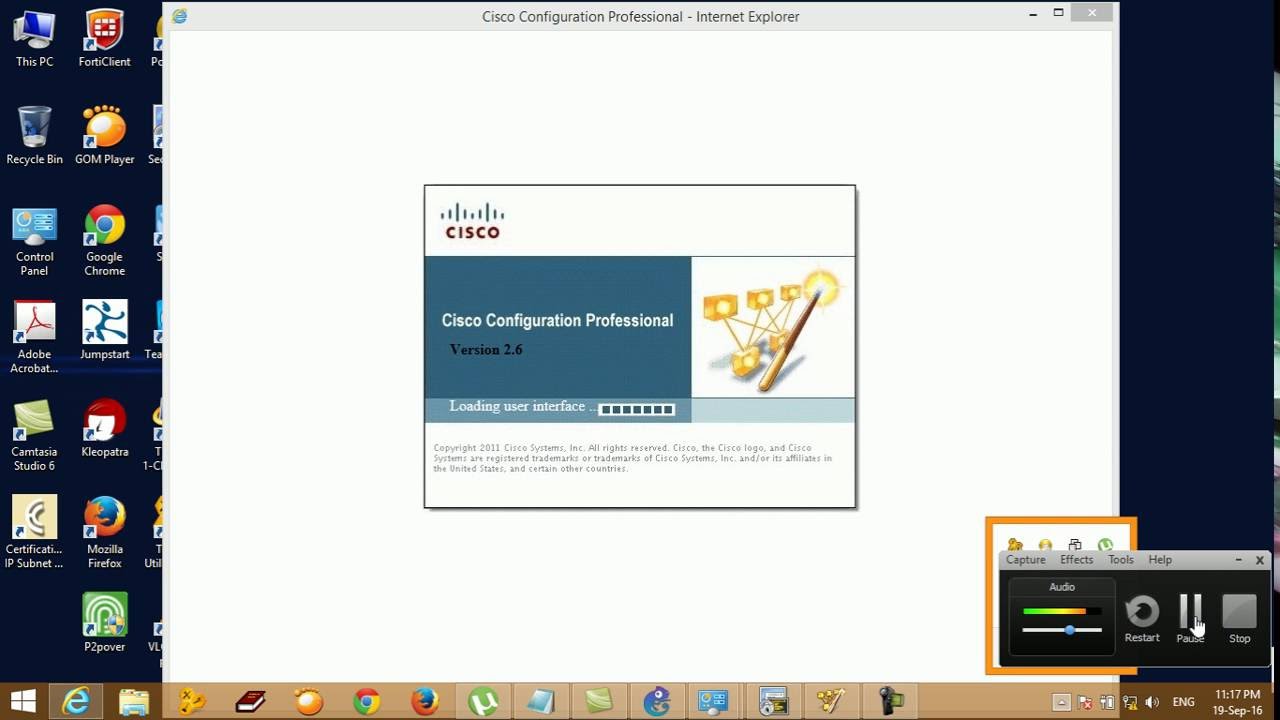The width and height of the screenshot is (1280, 720).
Task: Open Camtasia Studio 6 desktop shortcut
Action: pyautogui.click(x=34, y=435)
